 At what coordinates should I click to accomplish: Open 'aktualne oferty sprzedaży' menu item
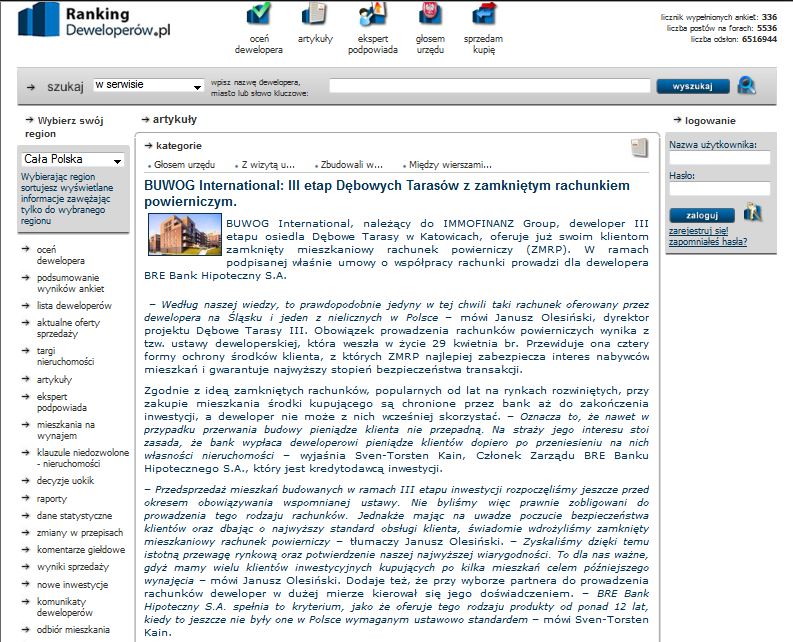(68, 328)
